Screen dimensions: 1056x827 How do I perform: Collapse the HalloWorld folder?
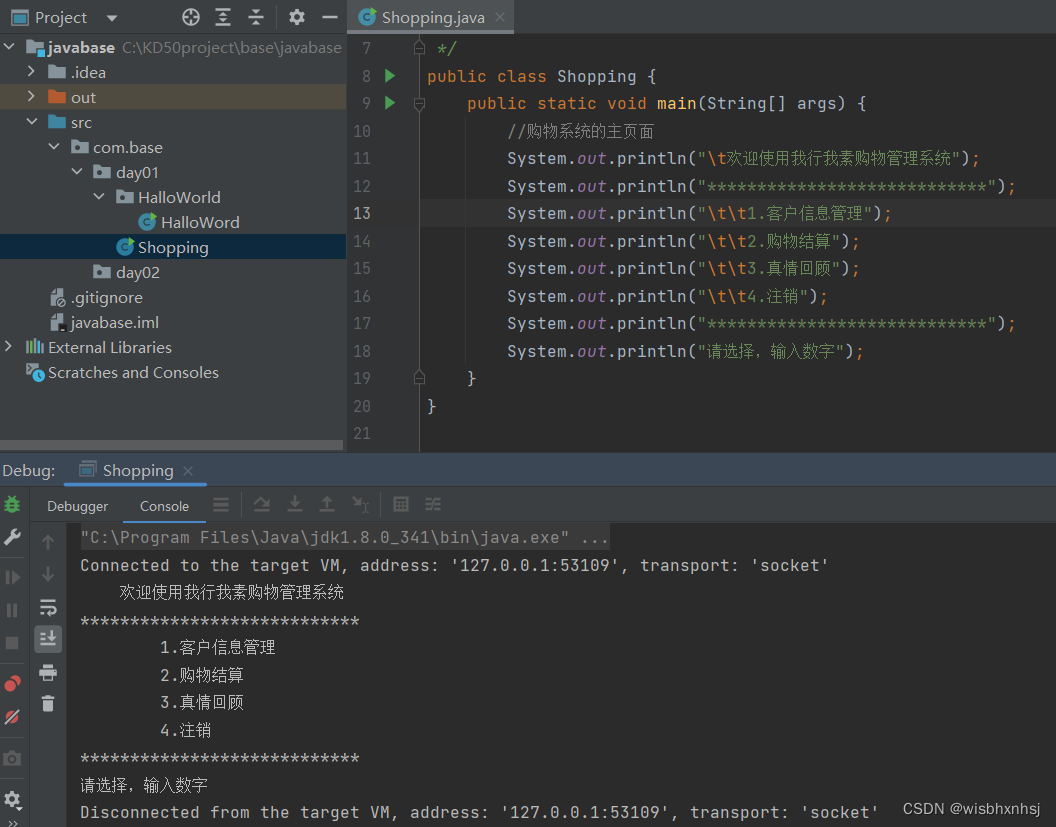click(98, 197)
